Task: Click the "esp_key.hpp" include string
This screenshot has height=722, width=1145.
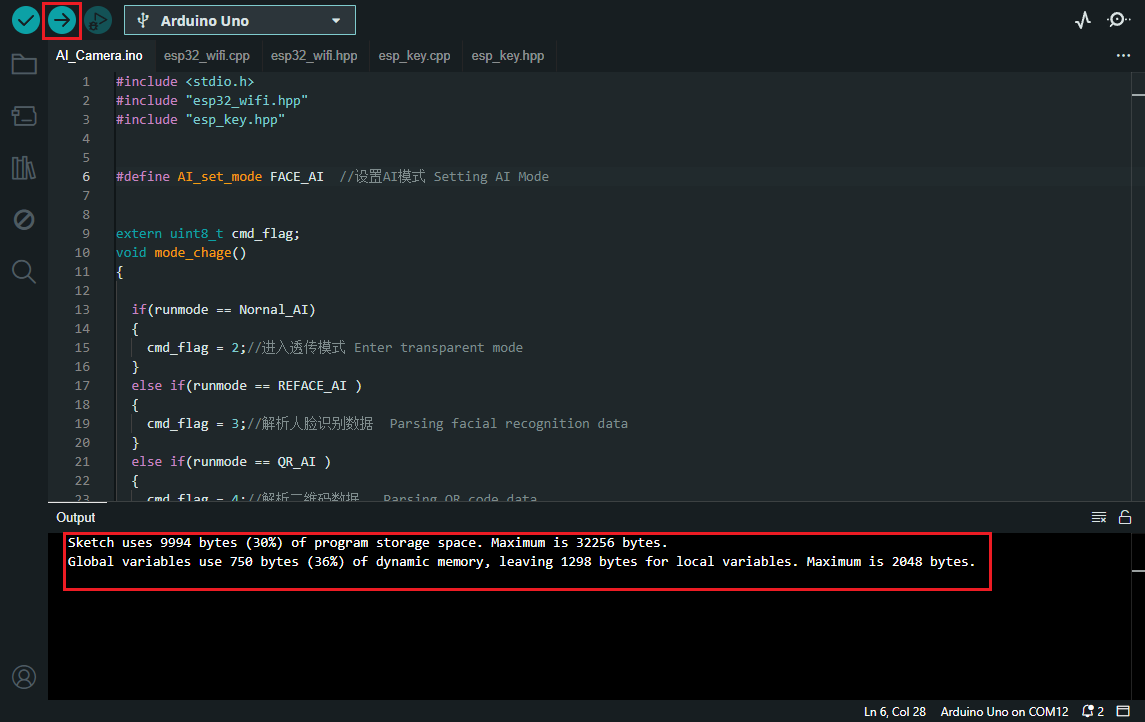Action: [x=235, y=120]
